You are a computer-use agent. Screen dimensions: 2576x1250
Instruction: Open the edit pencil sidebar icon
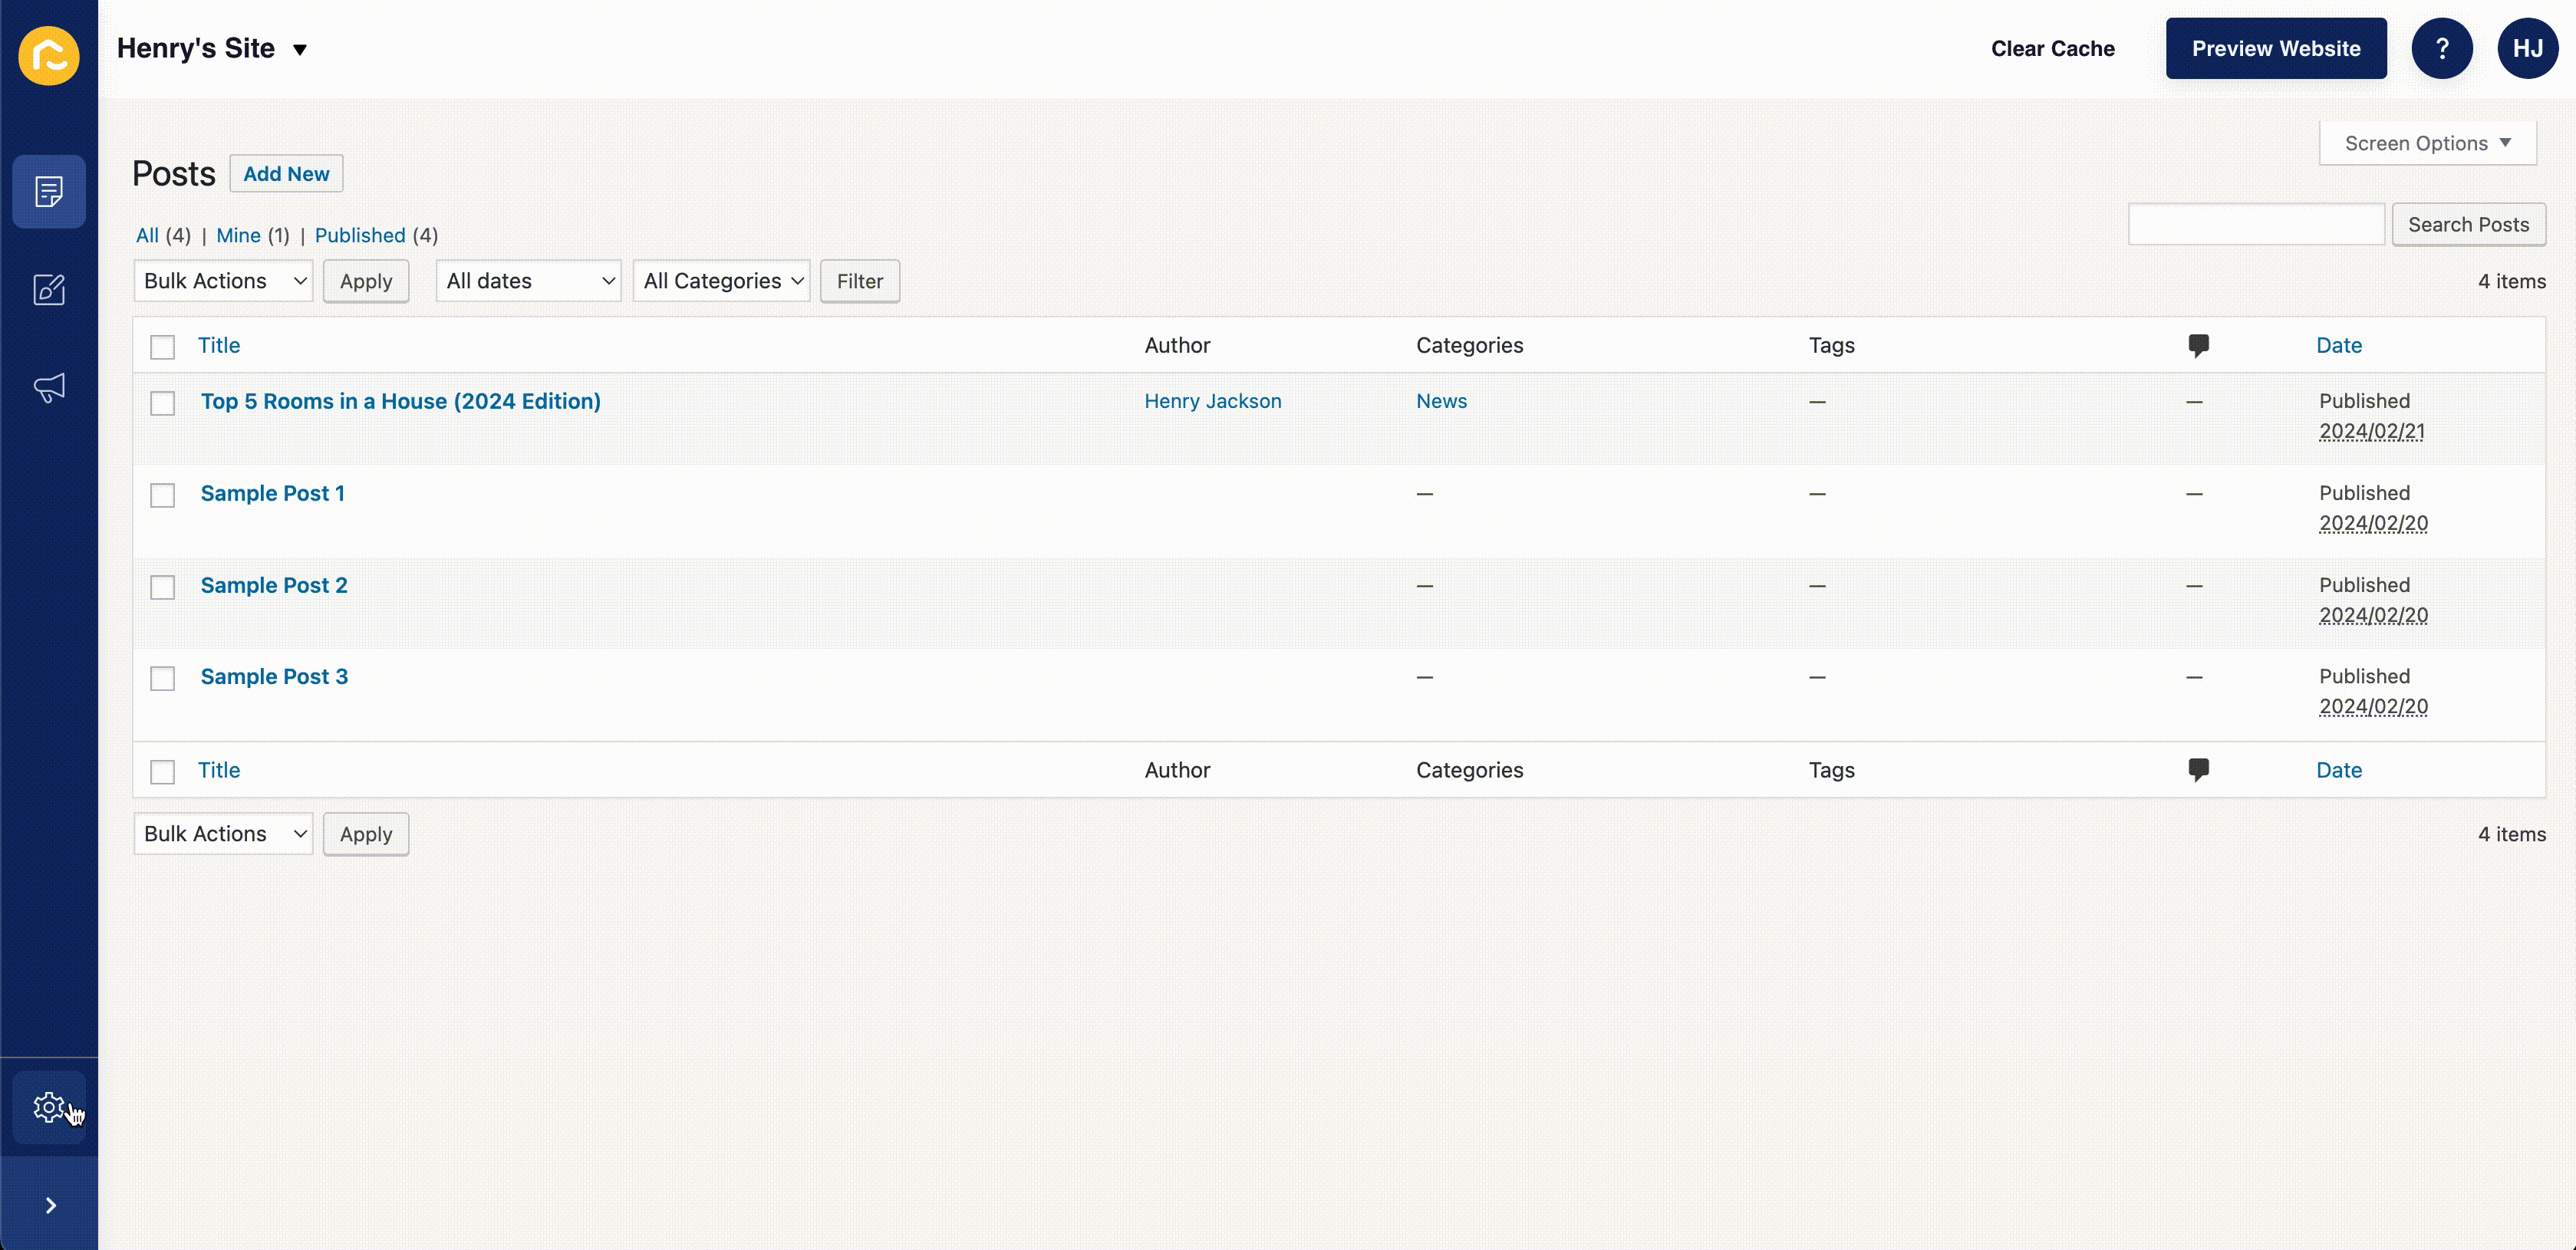pos(48,289)
